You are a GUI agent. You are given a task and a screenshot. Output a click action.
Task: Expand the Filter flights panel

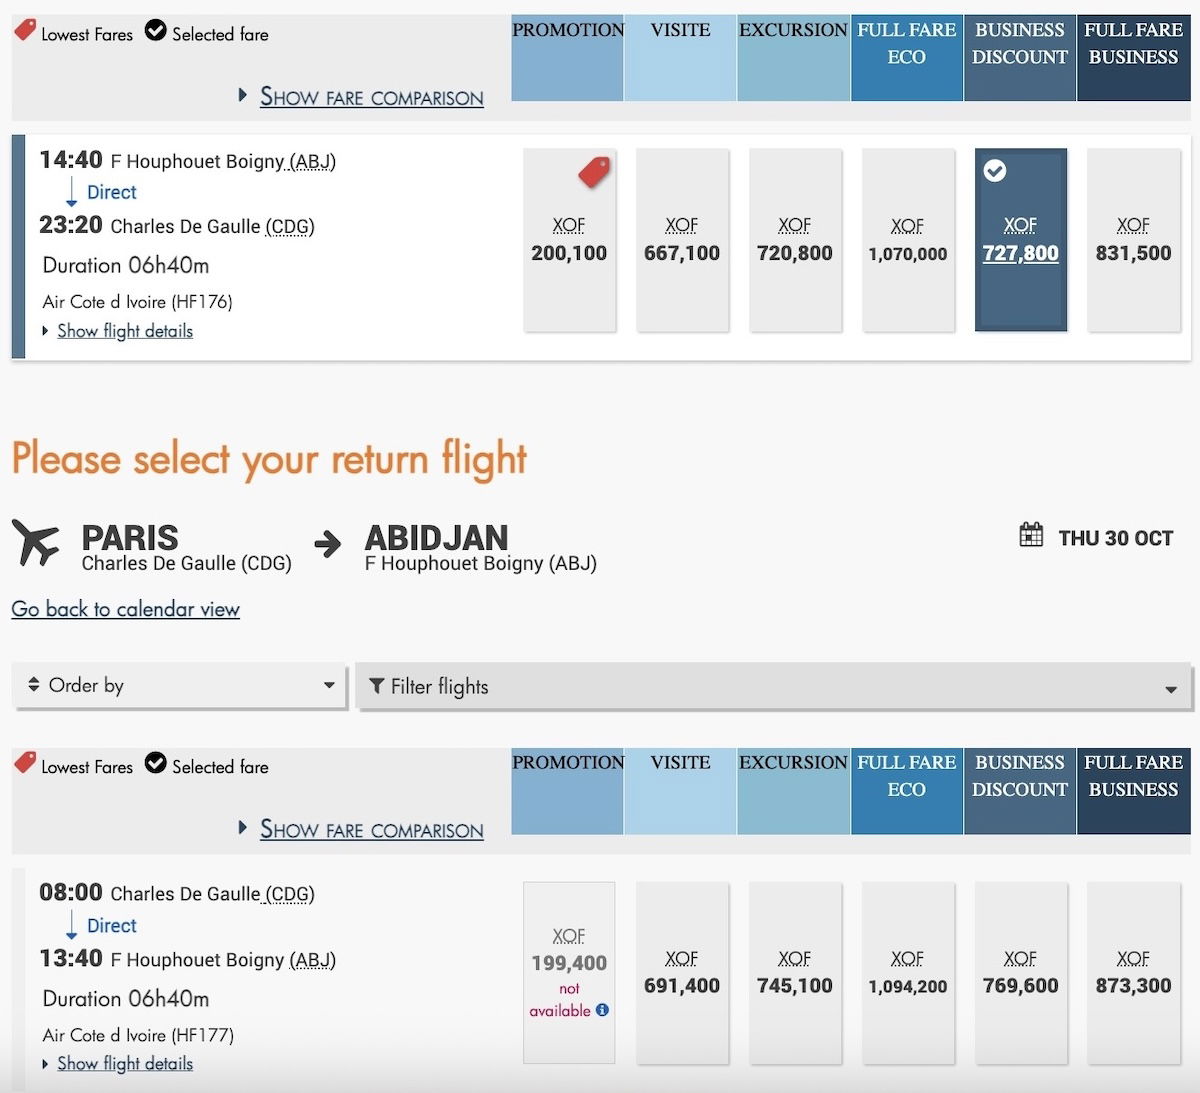(774, 687)
